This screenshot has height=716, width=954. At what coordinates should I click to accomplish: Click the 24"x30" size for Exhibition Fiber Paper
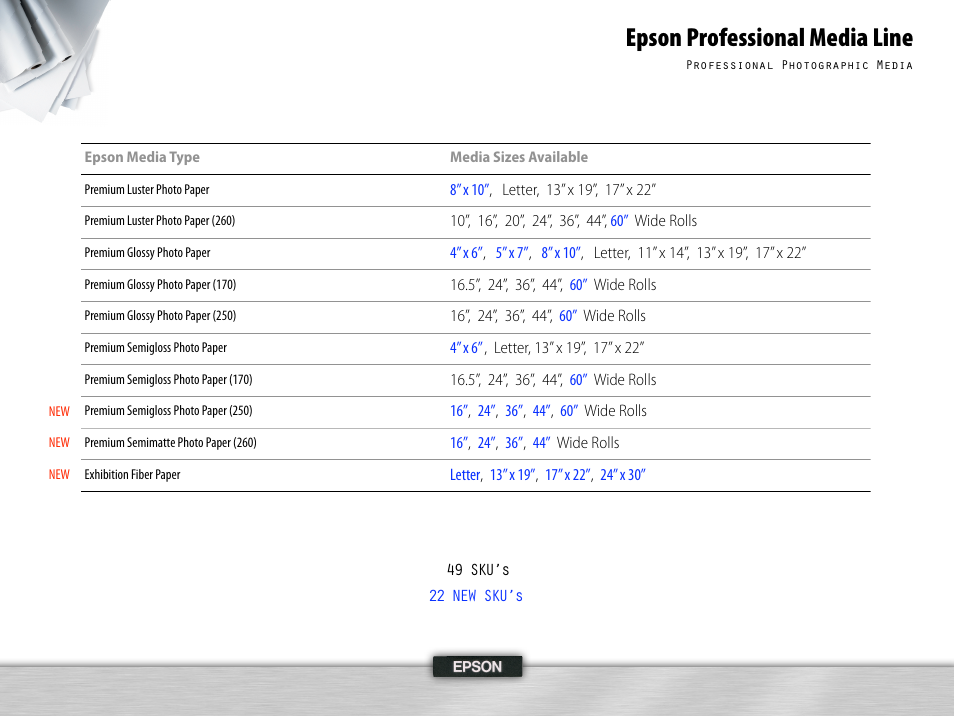(623, 474)
